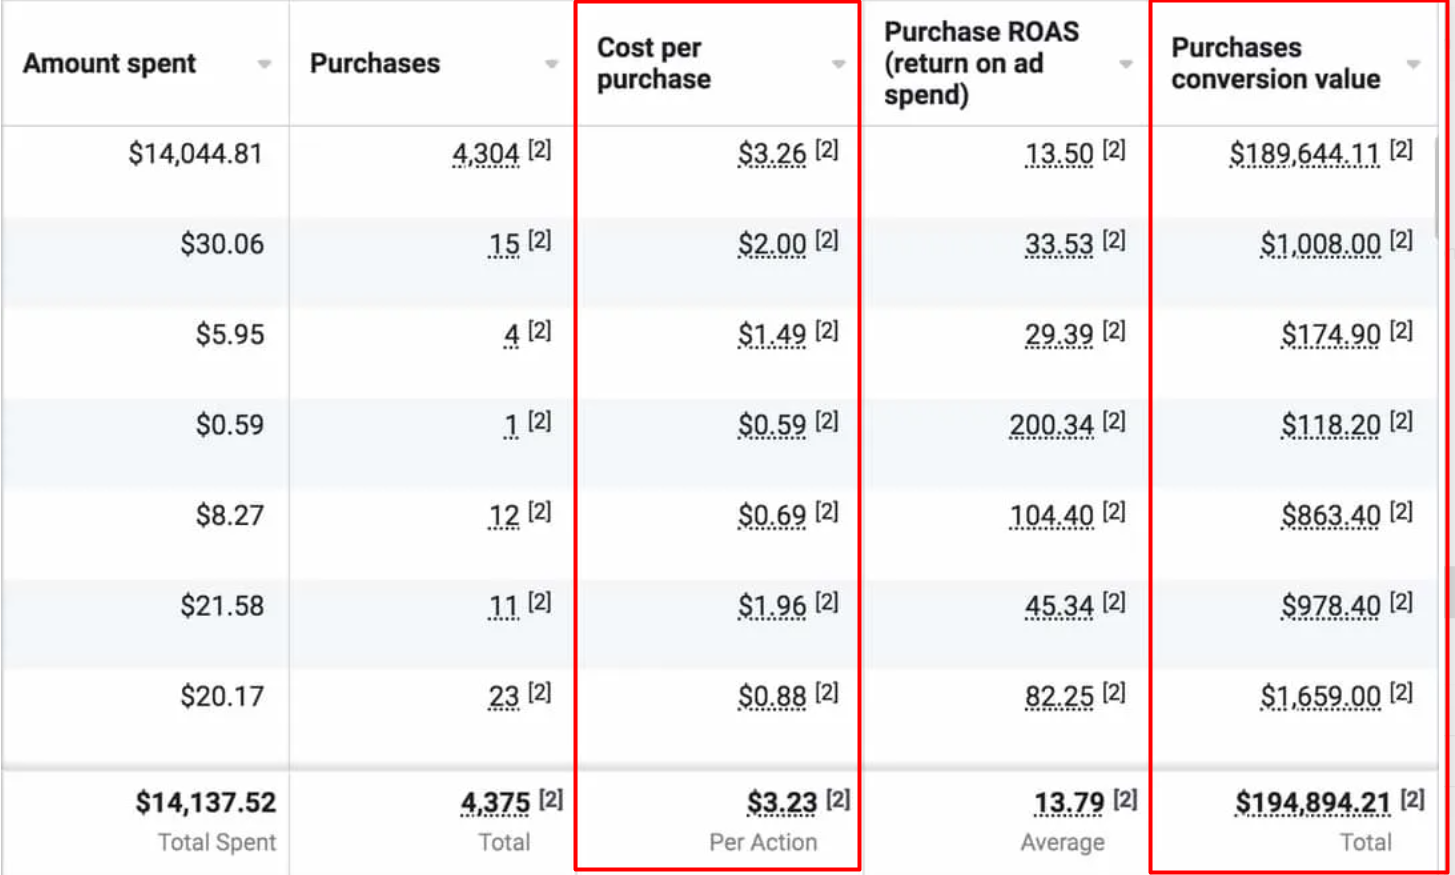Click footnote [2] beside 15 purchases
The height and width of the screenshot is (875, 1455).
coord(539,241)
